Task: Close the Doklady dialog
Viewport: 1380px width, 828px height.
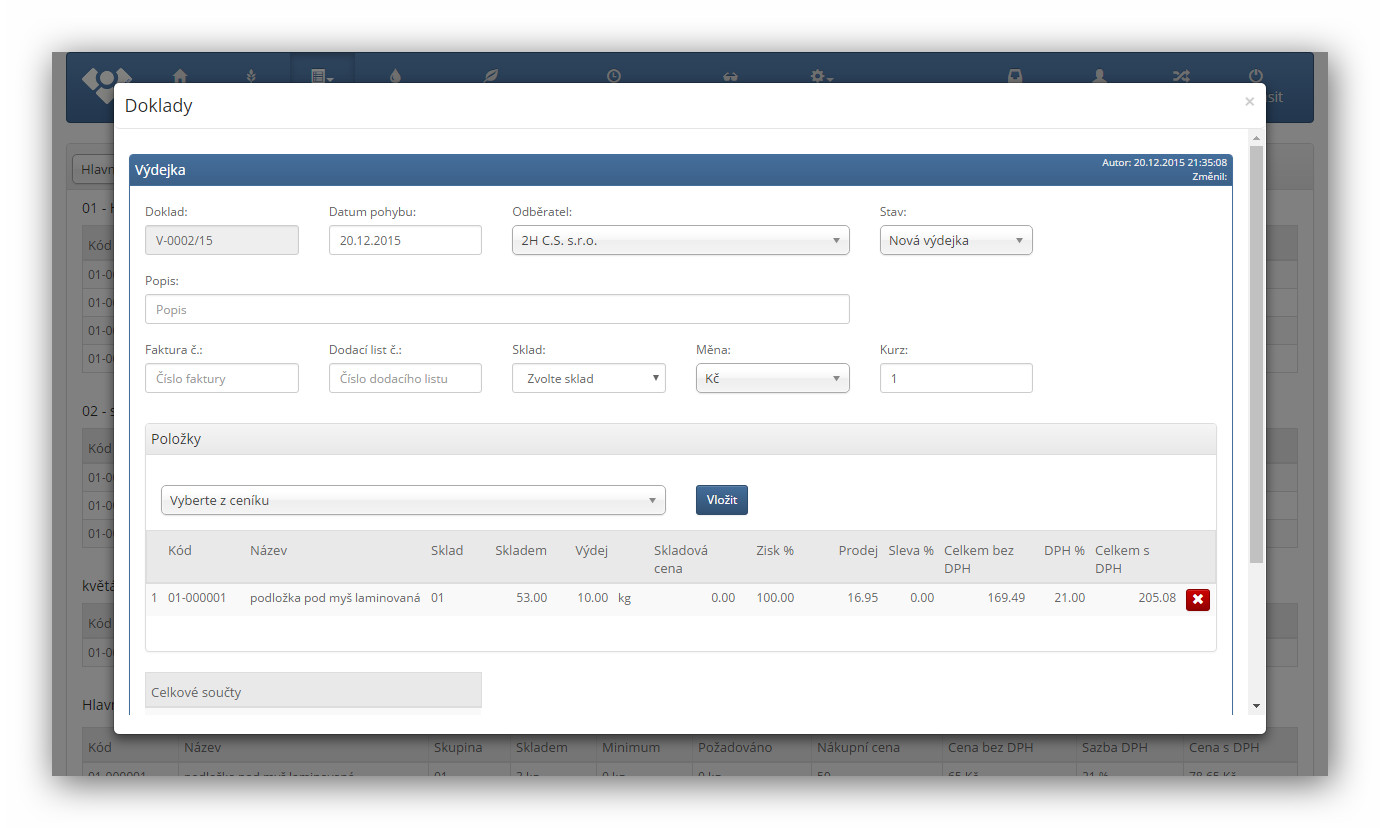Action: (1249, 102)
